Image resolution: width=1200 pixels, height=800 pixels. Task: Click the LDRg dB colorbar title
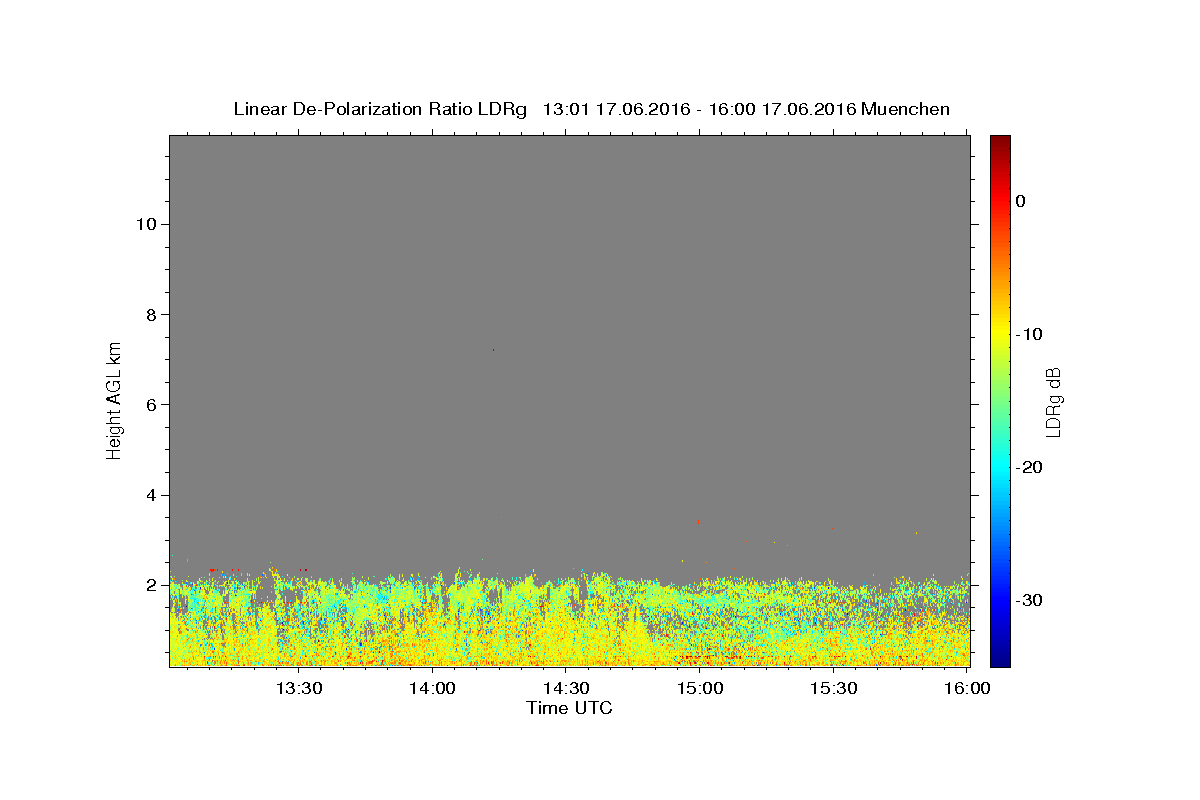pos(1052,401)
